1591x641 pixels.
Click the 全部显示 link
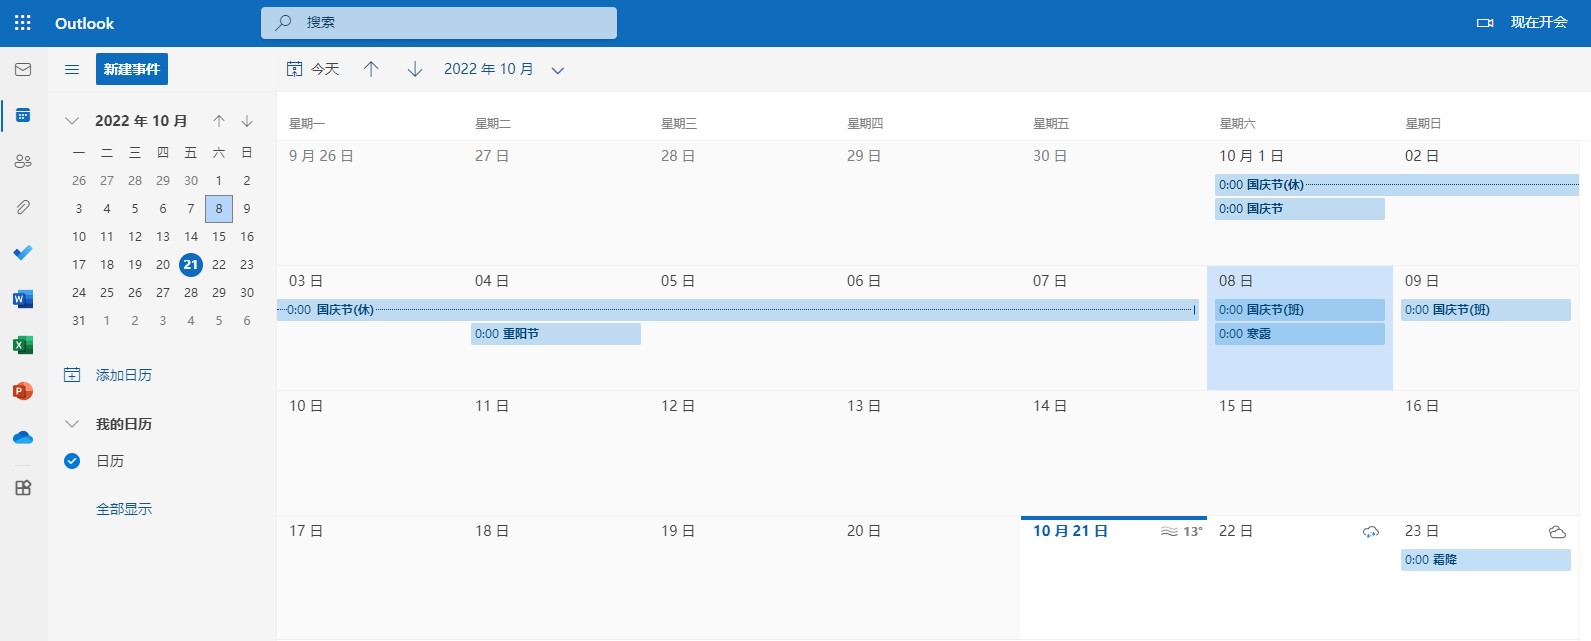point(124,509)
